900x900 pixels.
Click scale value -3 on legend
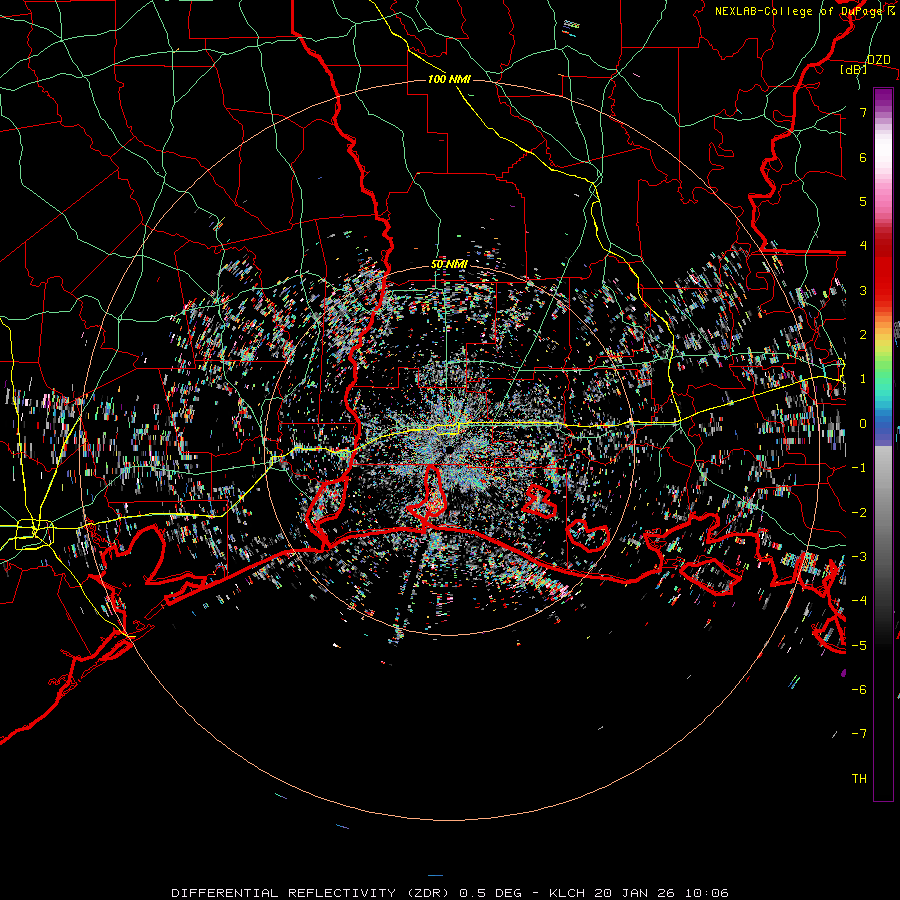(859, 557)
